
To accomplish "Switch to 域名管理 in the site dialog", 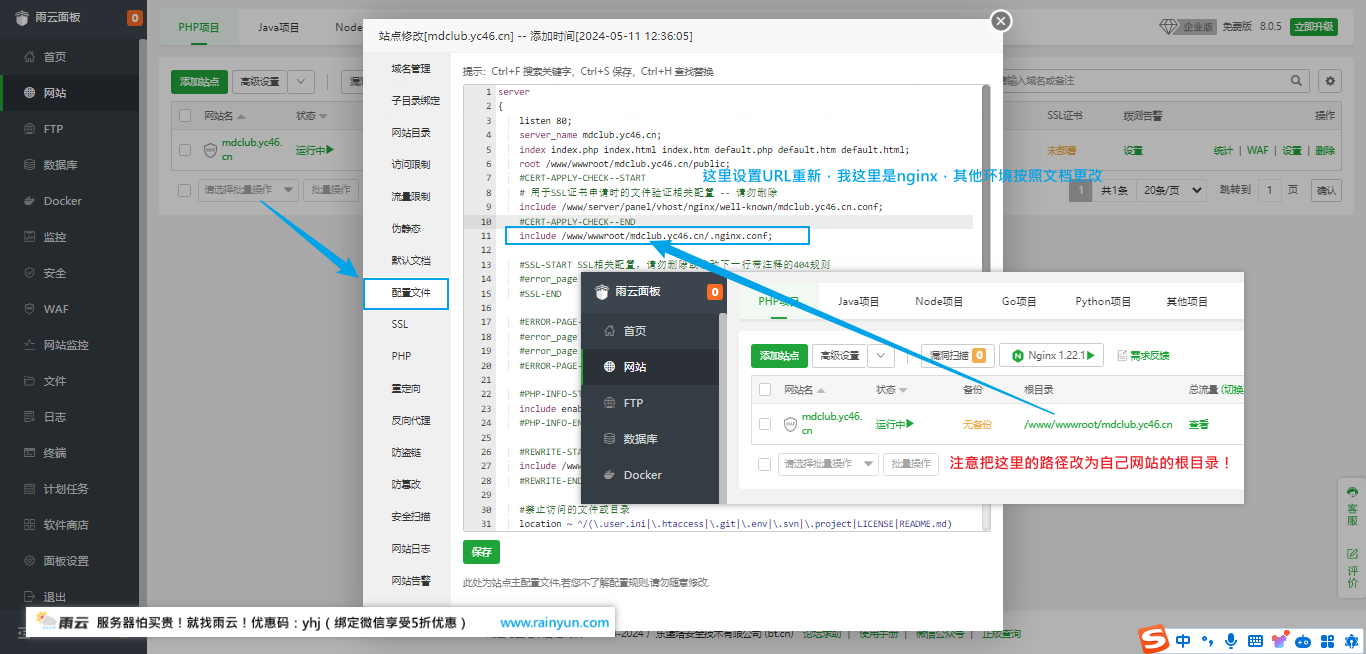I will point(411,69).
